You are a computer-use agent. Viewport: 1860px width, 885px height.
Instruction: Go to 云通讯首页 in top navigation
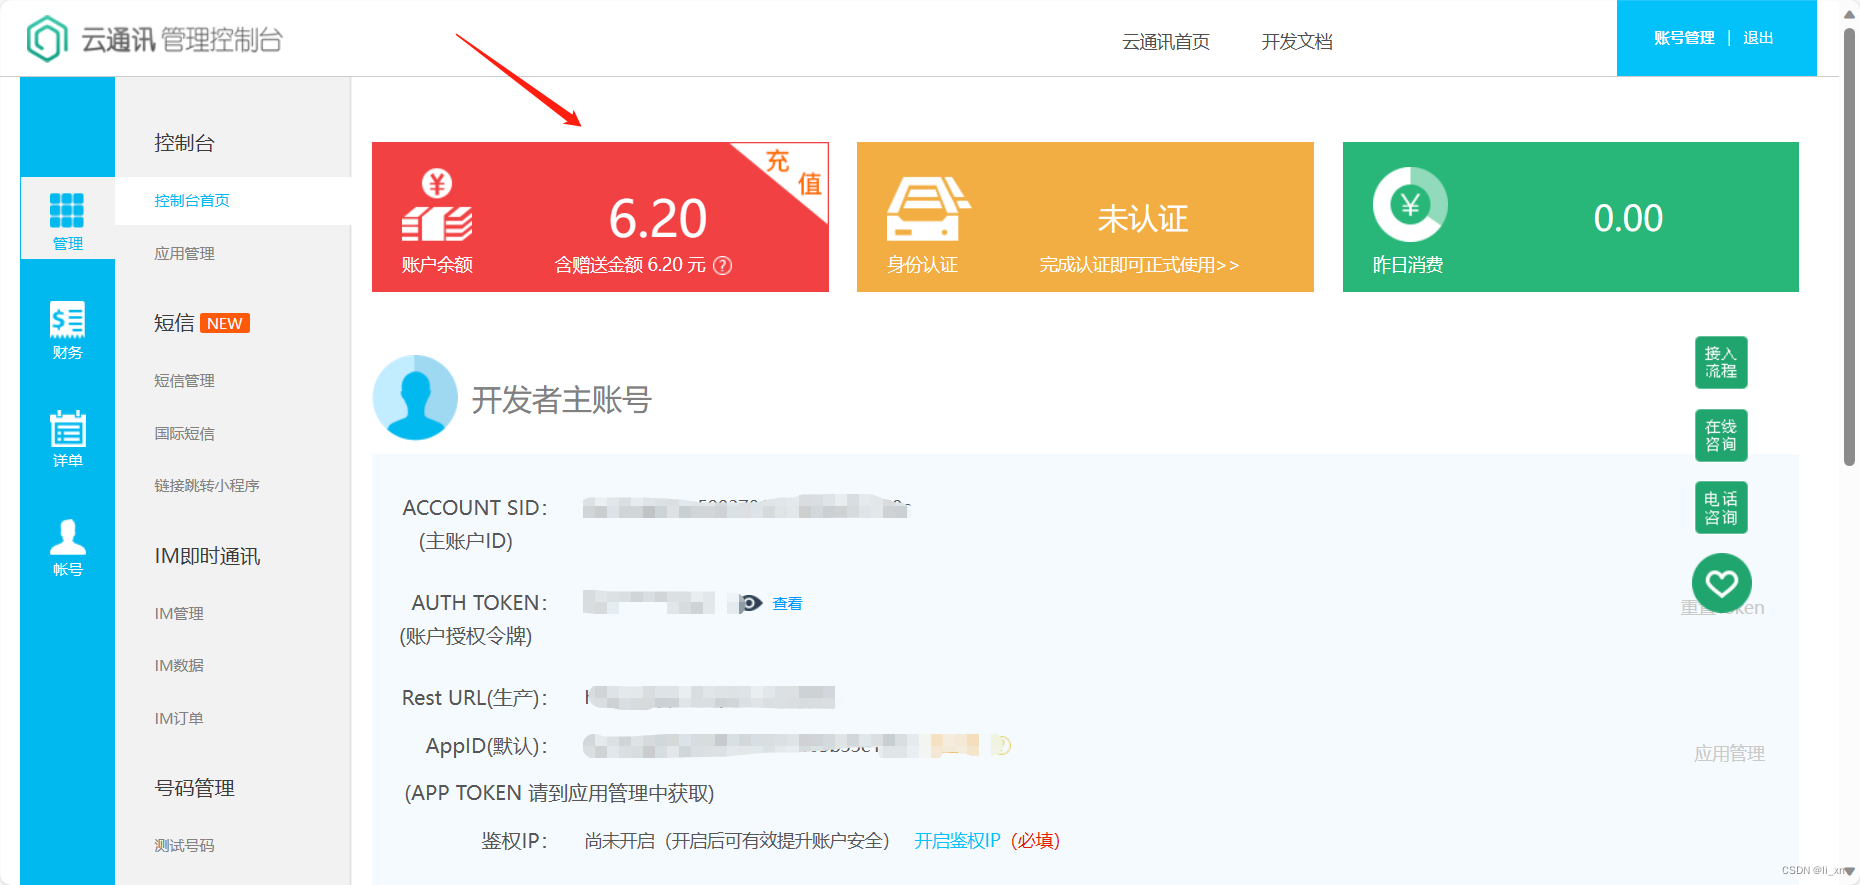click(1166, 41)
